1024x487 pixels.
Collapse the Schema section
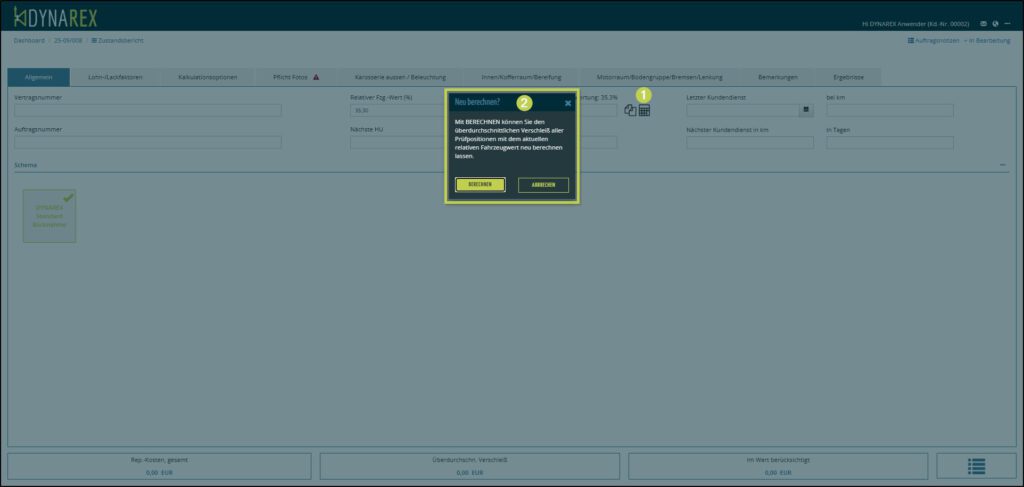[x=1002, y=164]
